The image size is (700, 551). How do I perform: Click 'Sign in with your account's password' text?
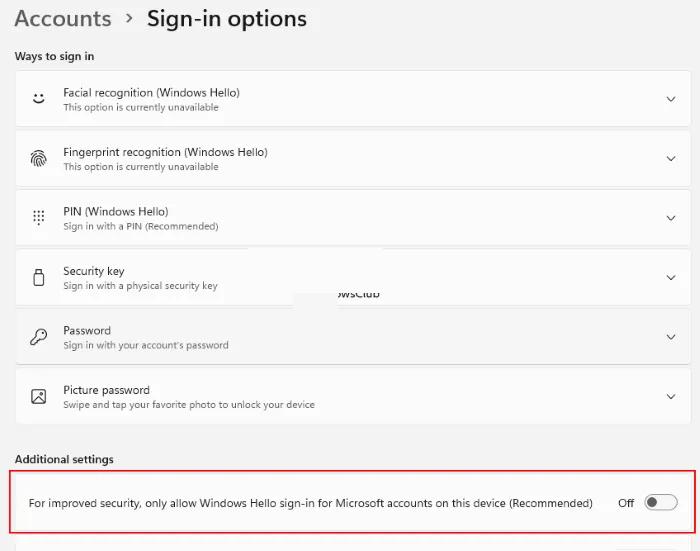pos(146,345)
